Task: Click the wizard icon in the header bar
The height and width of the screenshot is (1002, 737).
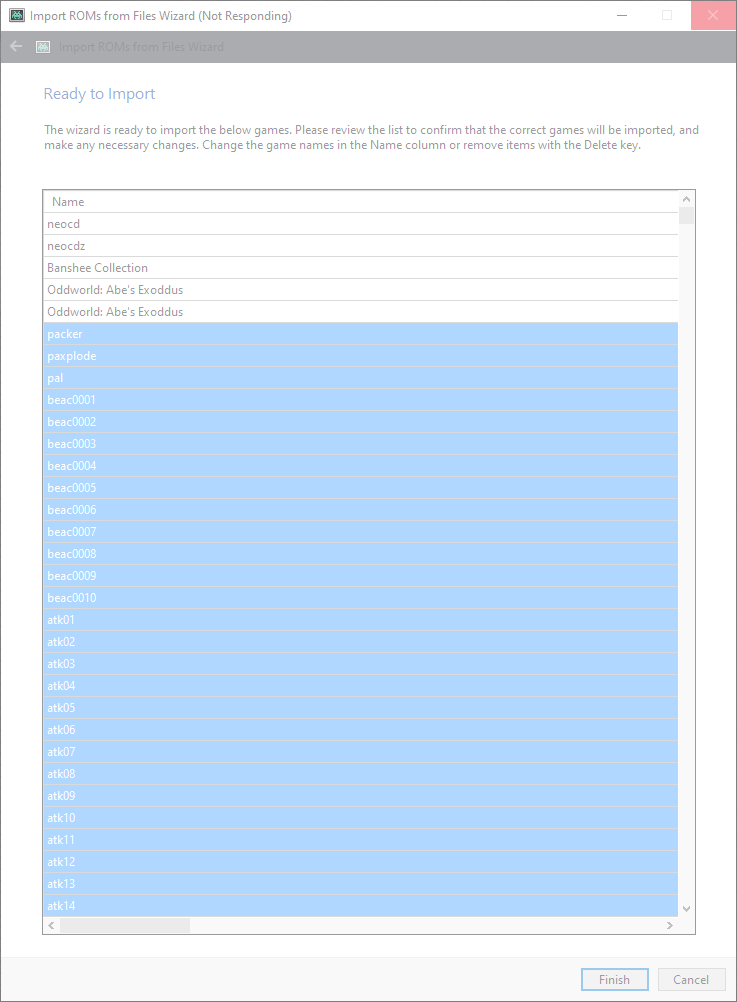Action: tap(43, 47)
